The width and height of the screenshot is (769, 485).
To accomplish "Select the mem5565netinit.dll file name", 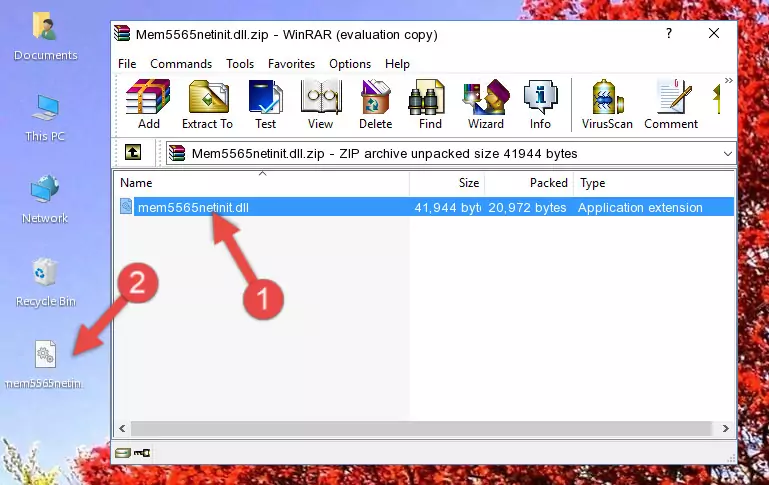I will pos(193,207).
